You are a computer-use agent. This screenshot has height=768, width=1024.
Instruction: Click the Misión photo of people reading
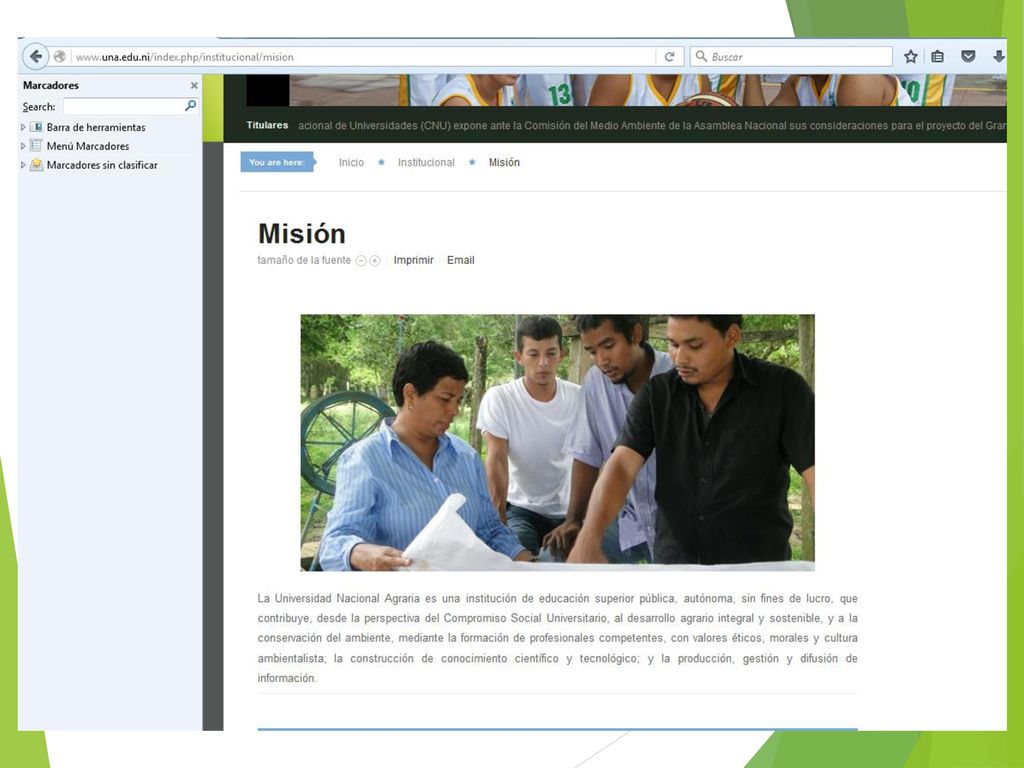pyautogui.click(x=557, y=443)
